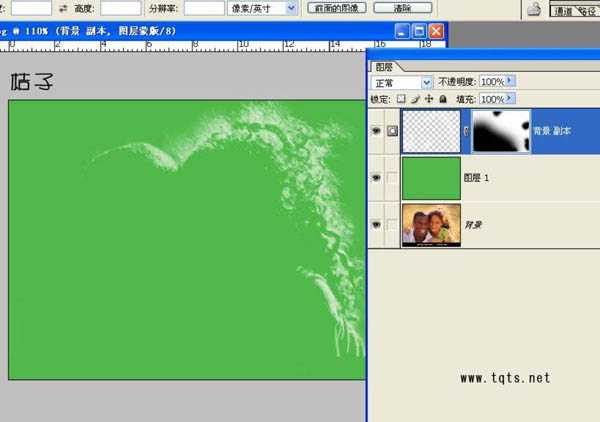Viewport: 600px width, 422px height.
Task: Open the 不透明度 opacity slider arrow
Action: point(510,81)
